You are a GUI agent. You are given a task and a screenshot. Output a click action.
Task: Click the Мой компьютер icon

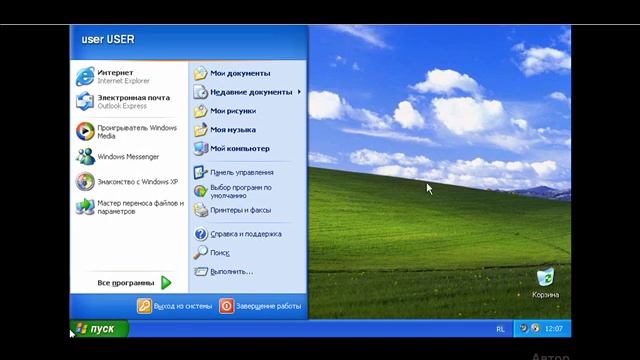pos(200,149)
